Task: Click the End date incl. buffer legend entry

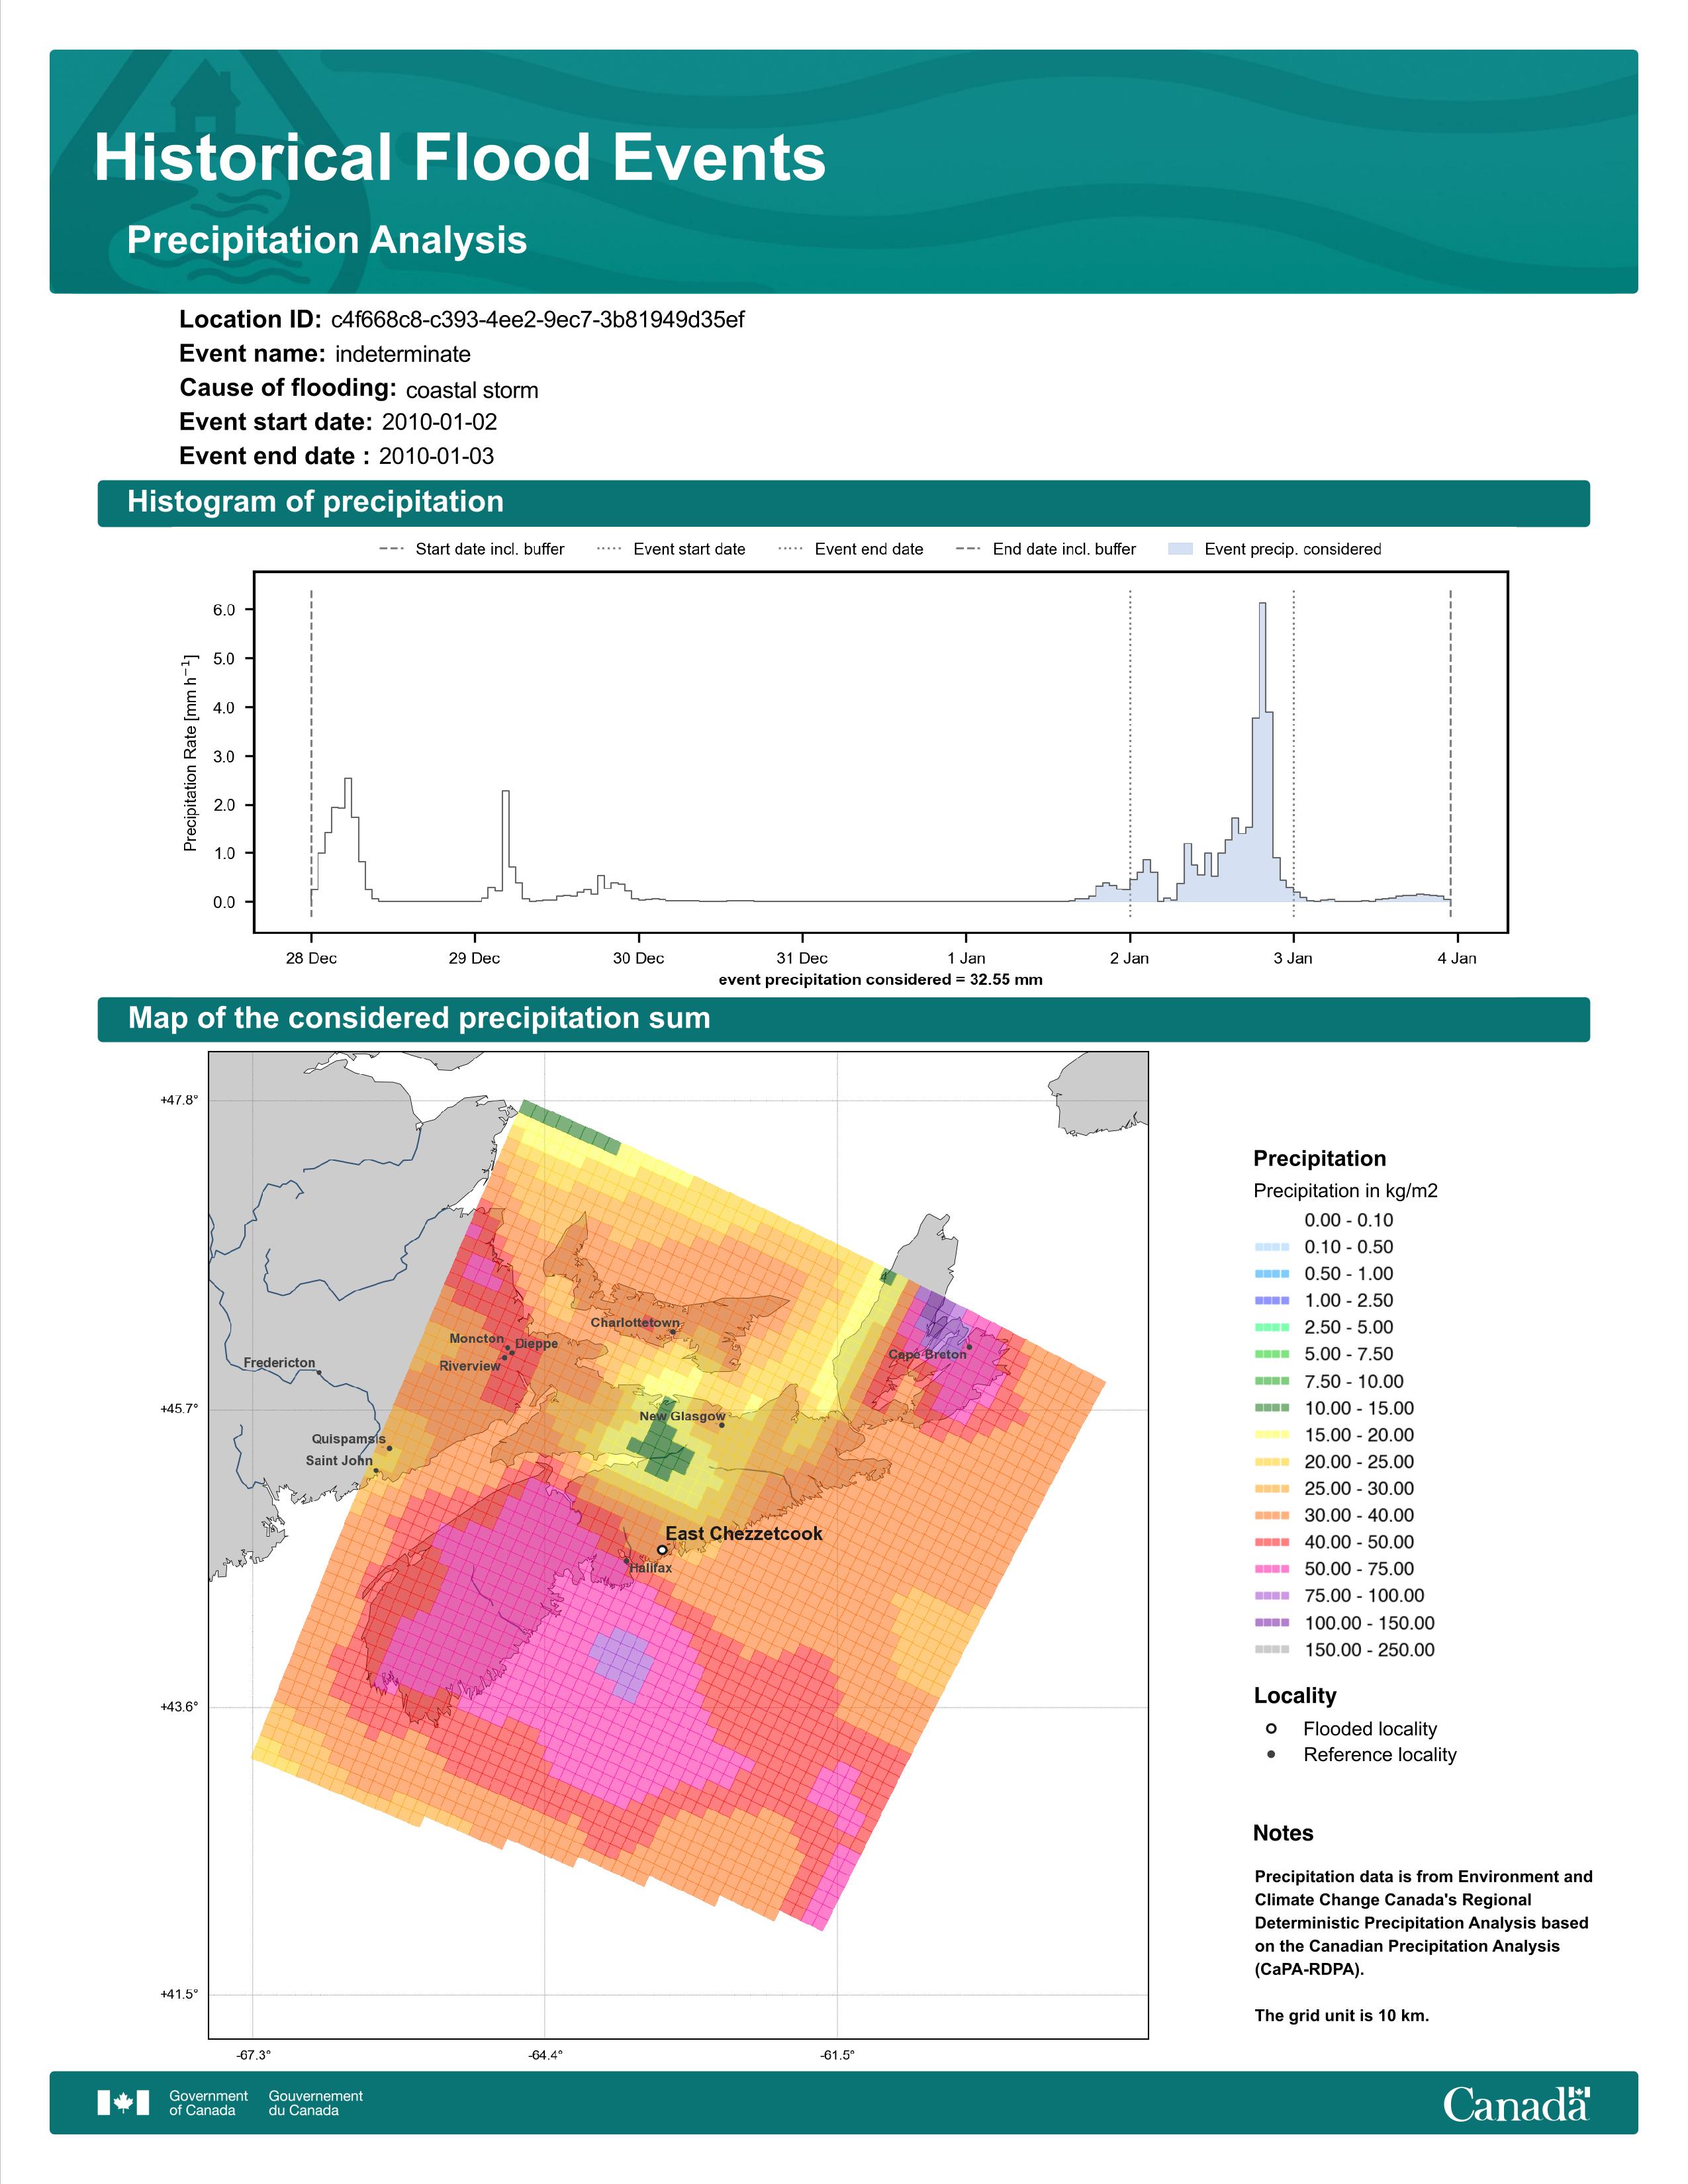Action: pos(1046,549)
